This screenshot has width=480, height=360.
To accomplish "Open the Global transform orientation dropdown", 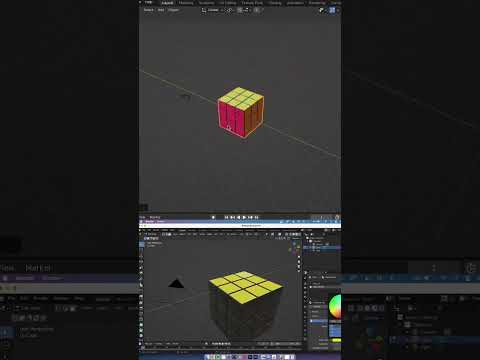I will tap(213, 10).
